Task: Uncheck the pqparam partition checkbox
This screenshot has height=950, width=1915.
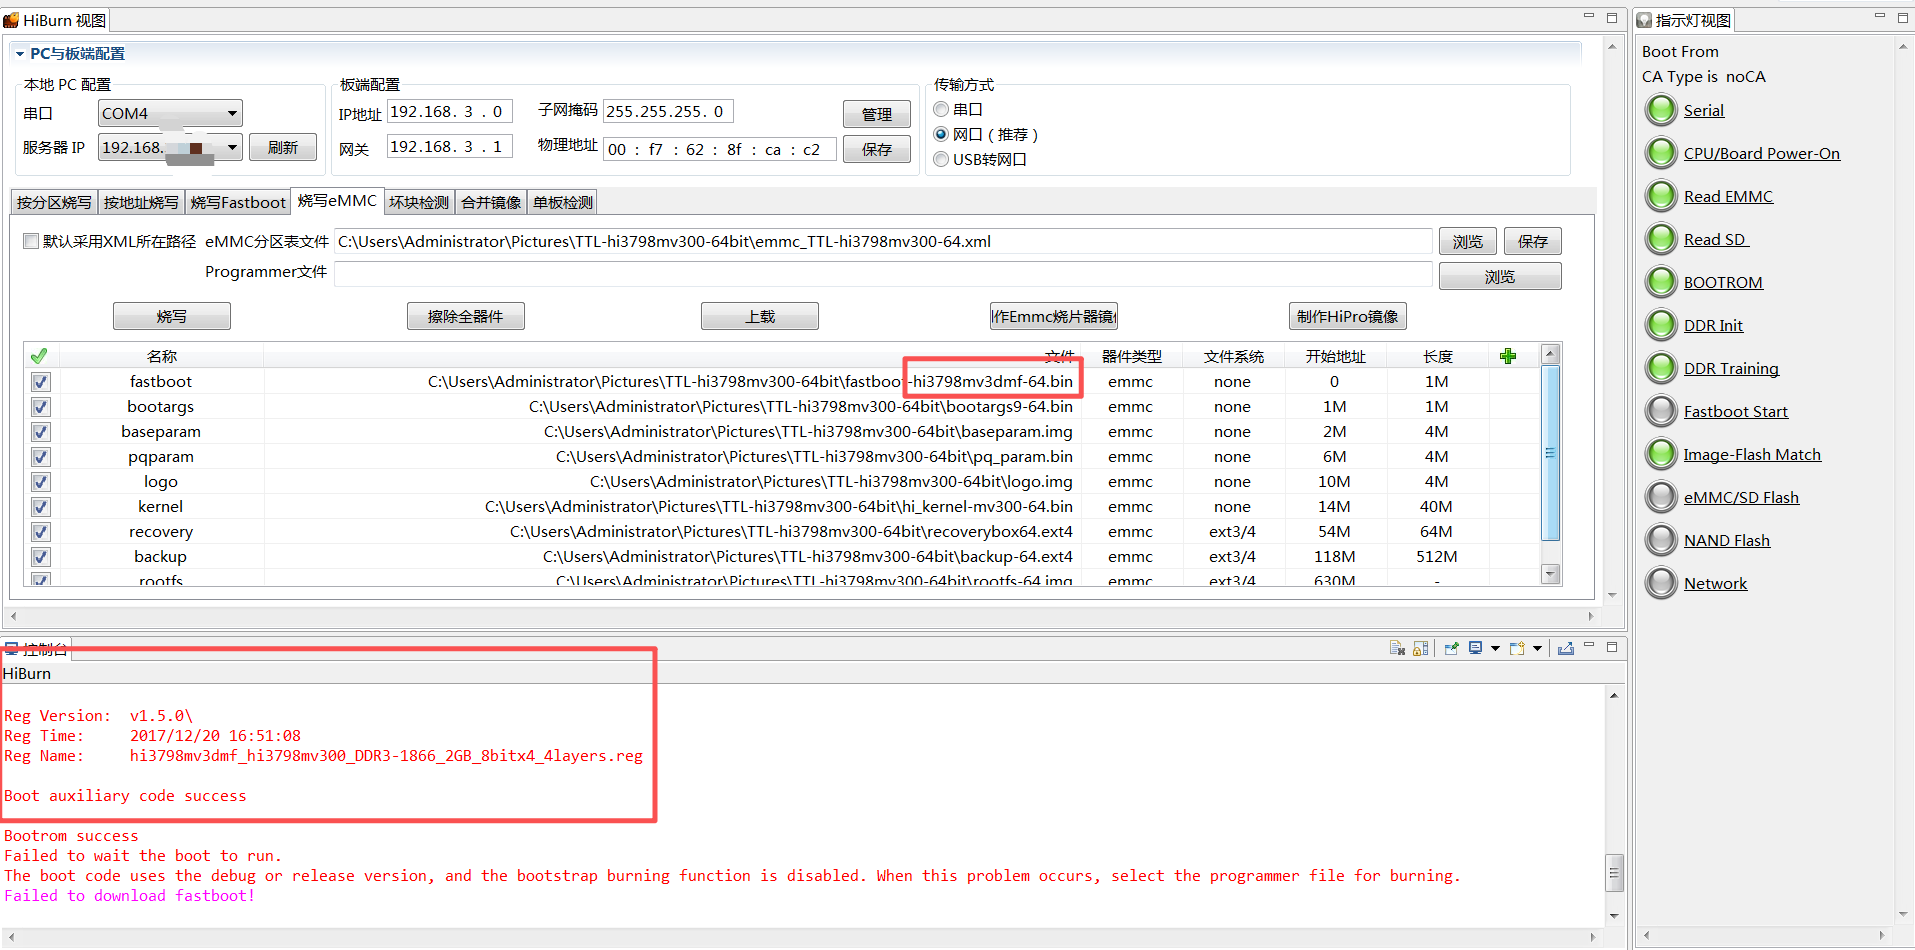Action: tap(40, 457)
